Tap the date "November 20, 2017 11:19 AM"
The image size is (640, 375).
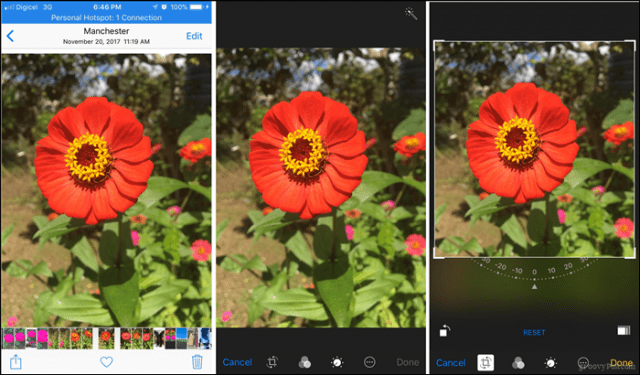point(107,42)
